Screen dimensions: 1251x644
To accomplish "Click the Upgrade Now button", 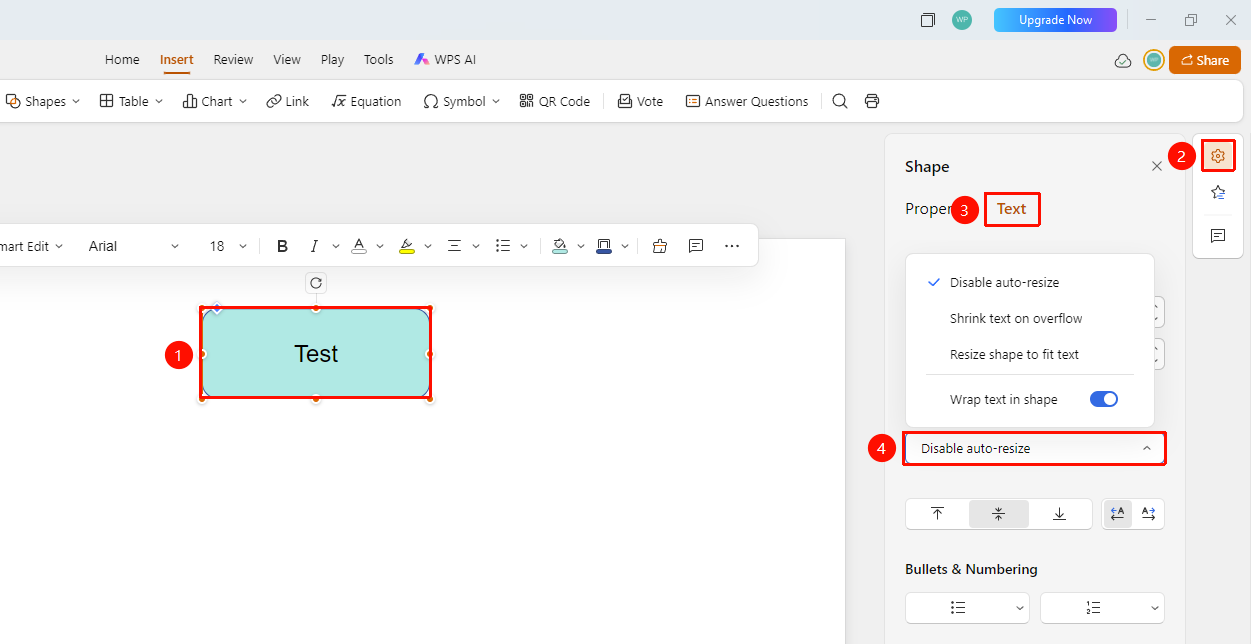I will pyautogui.click(x=1055, y=20).
